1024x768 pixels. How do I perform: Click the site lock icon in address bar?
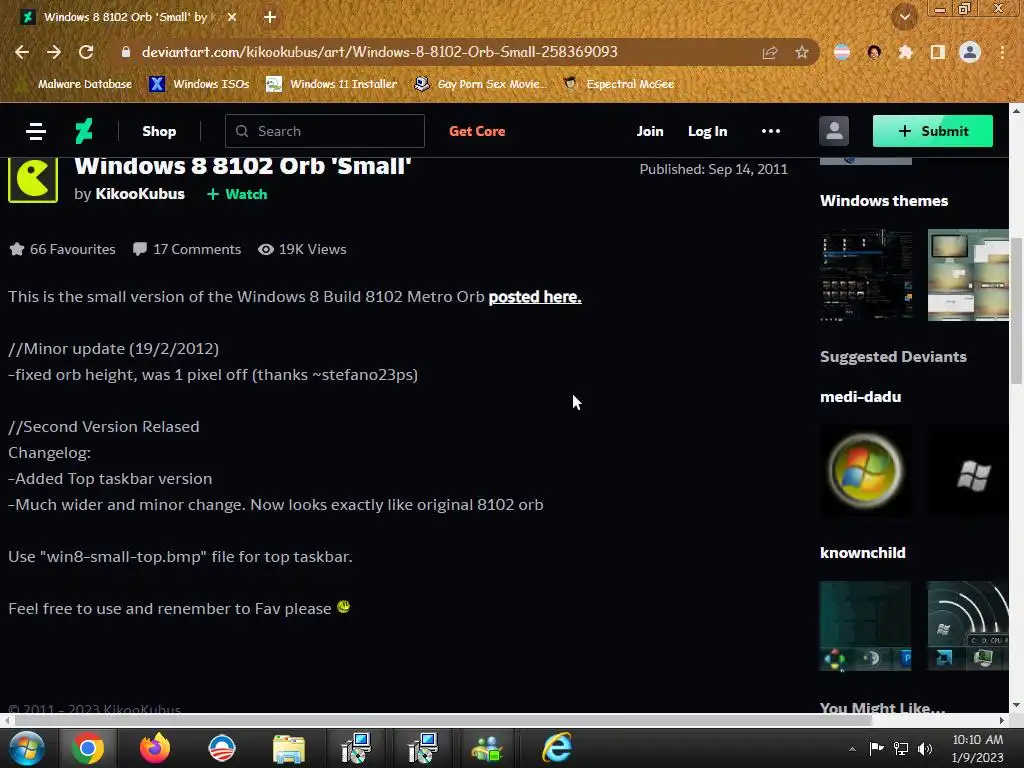(x=125, y=52)
